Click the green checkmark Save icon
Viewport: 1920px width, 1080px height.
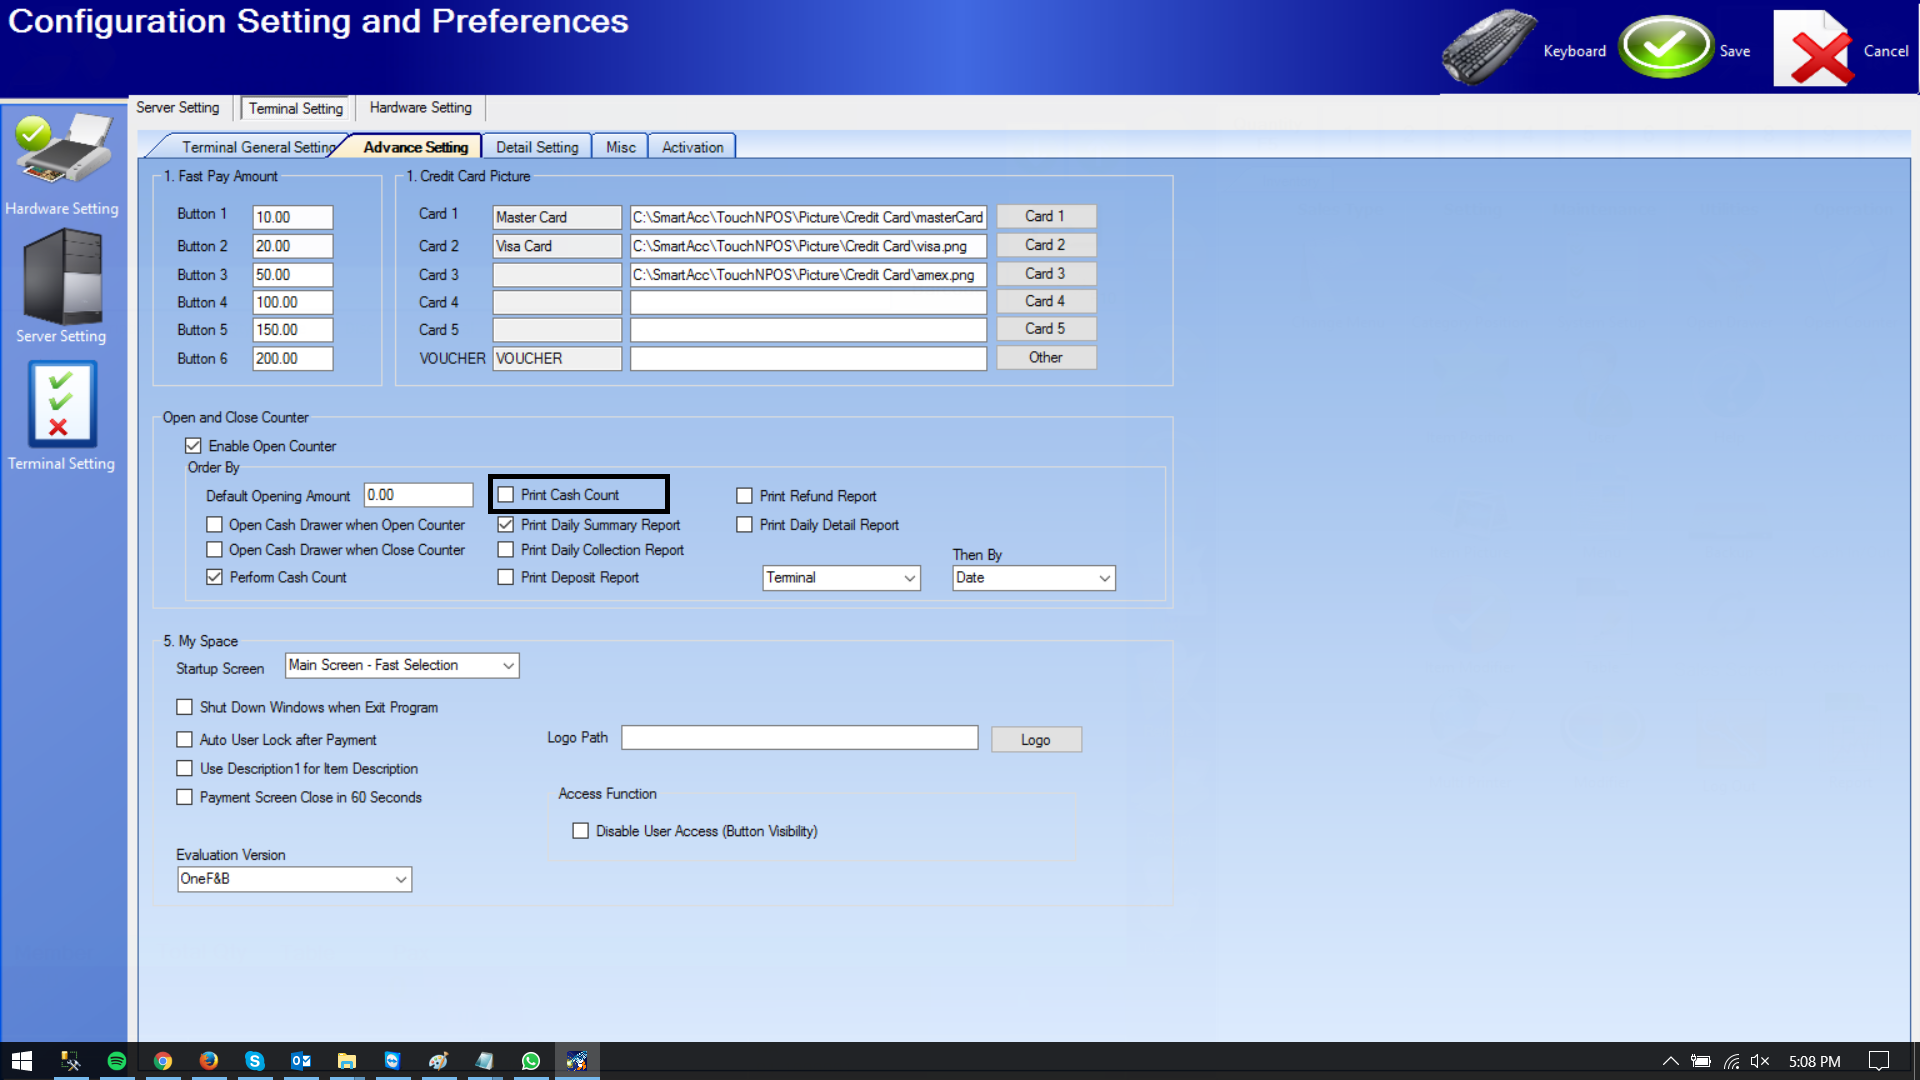tap(1665, 47)
